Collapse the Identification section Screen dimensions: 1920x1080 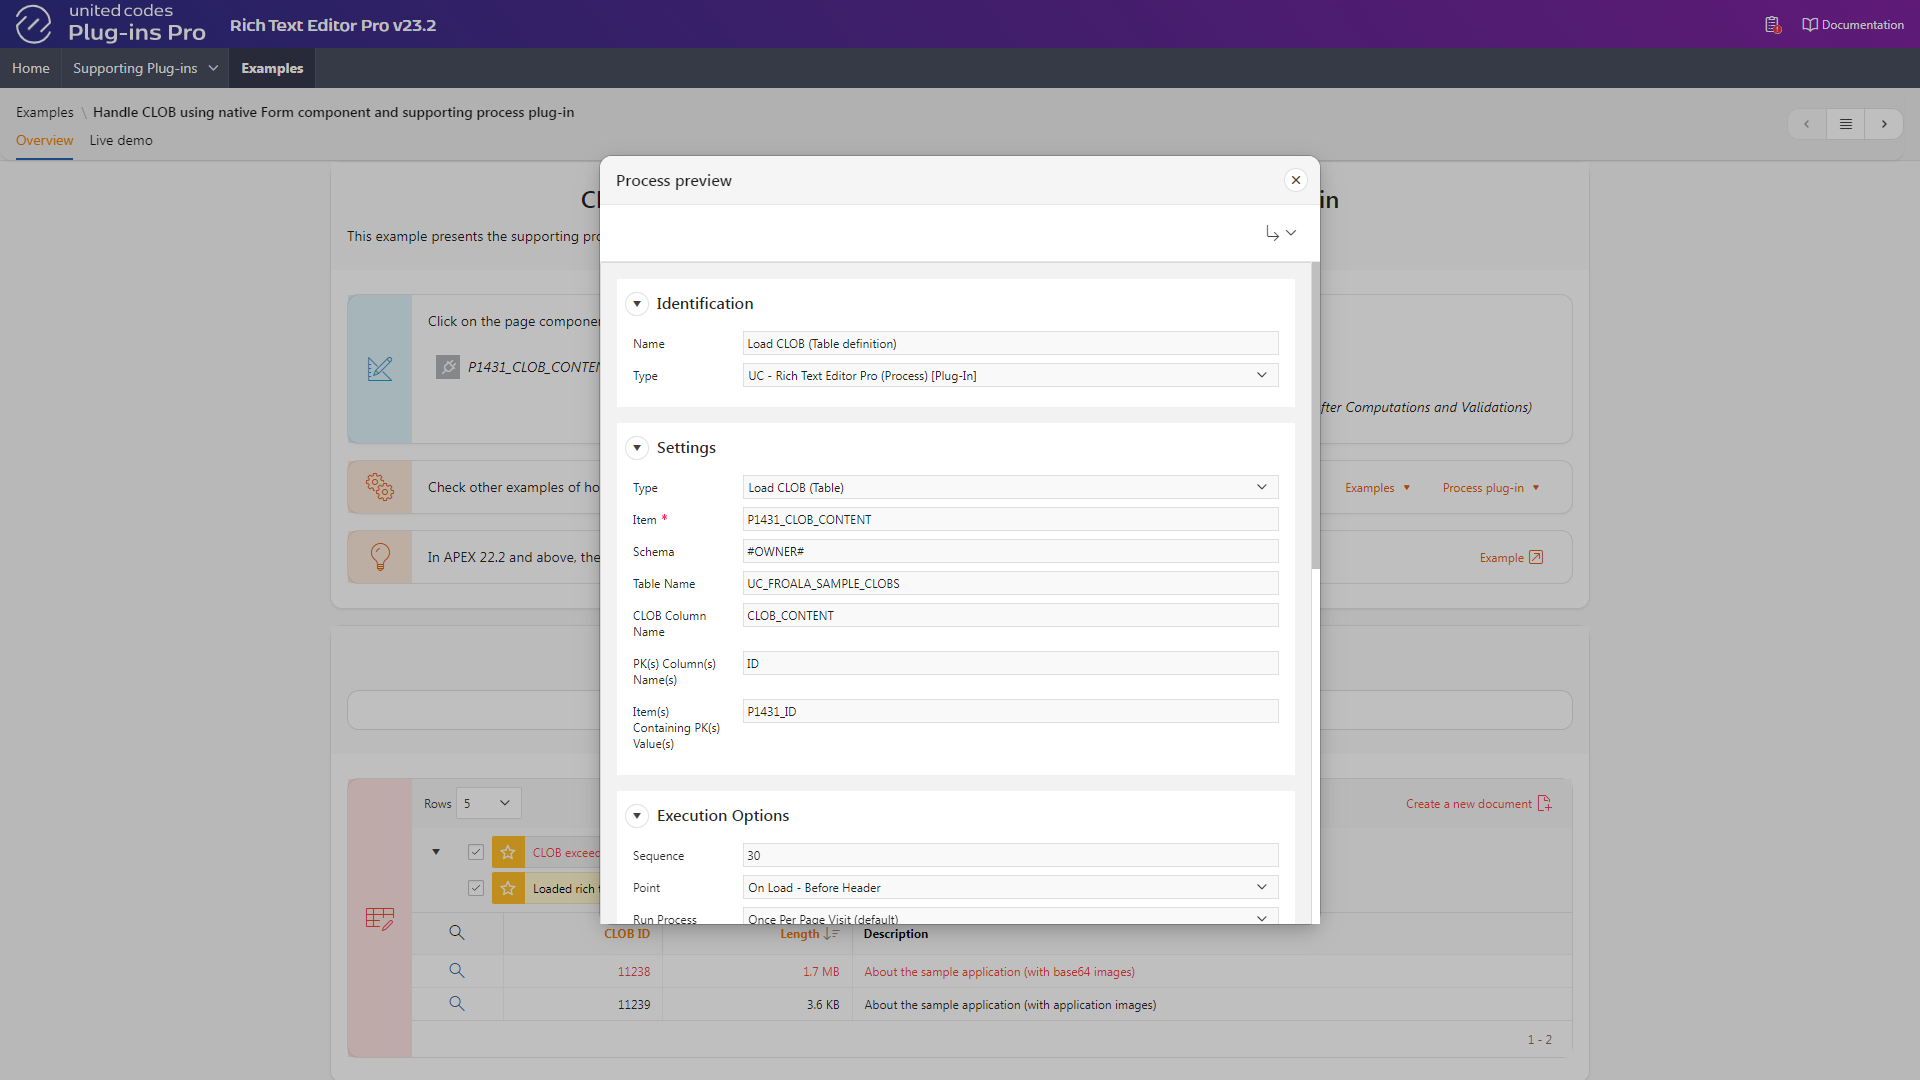pos(637,304)
